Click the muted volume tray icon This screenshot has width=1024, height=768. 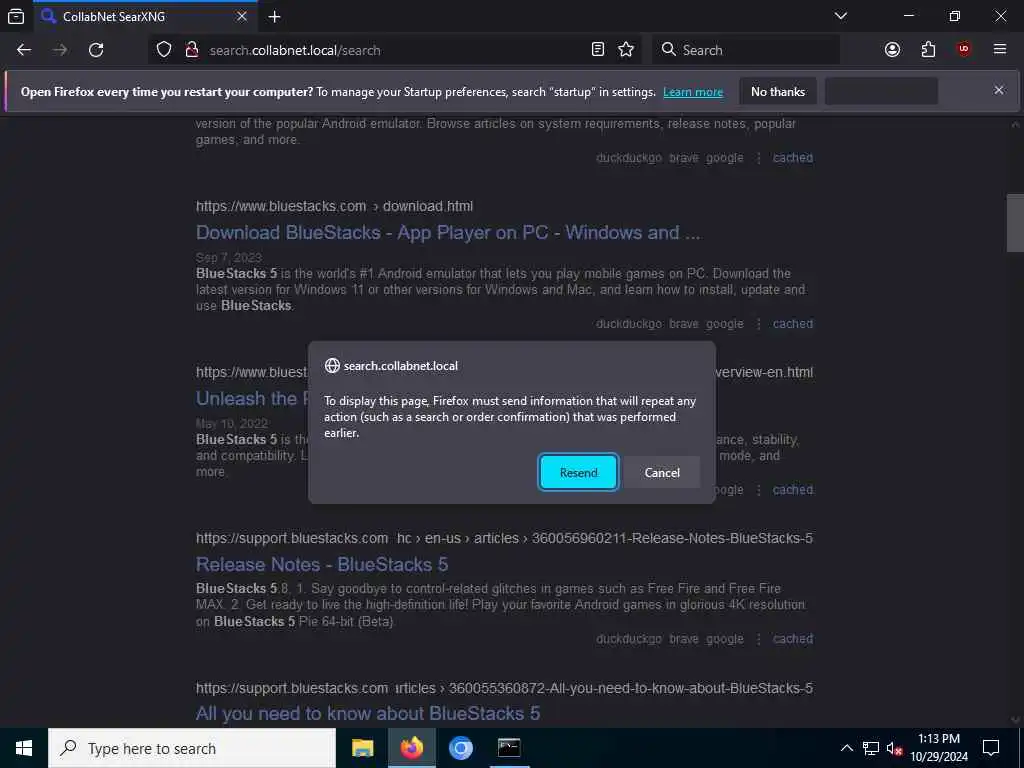(x=894, y=748)
